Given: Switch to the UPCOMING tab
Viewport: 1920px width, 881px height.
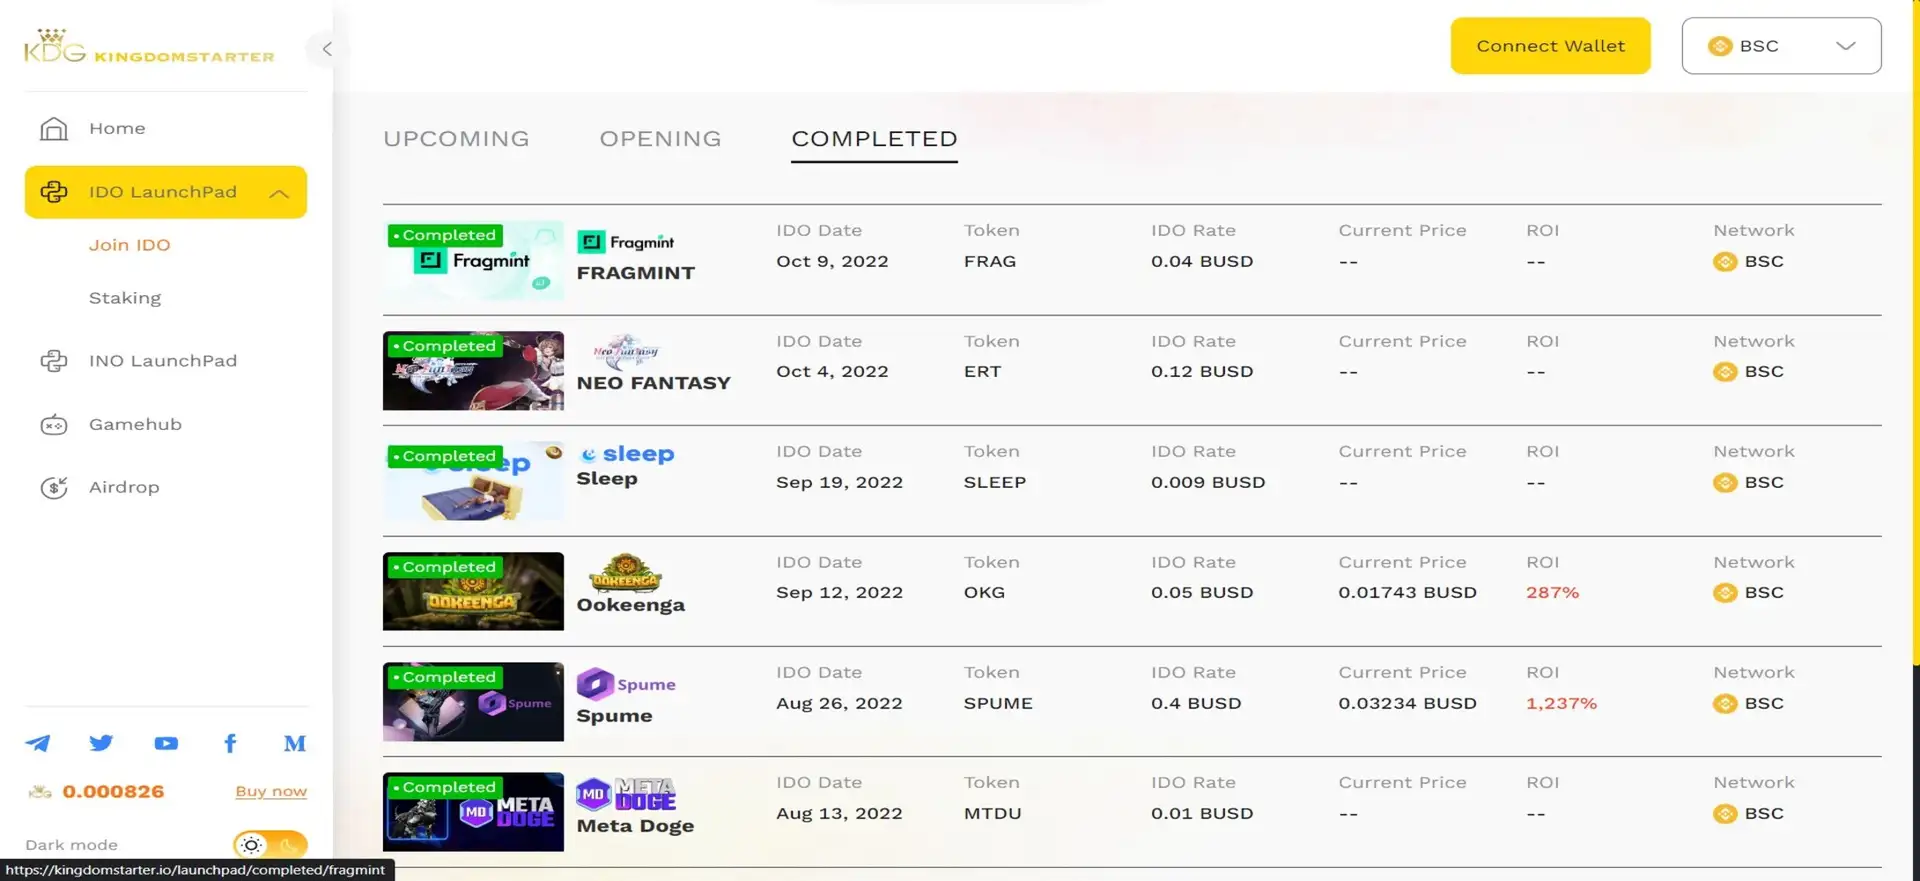Looking at the screenshot, I should pos(456,139).
